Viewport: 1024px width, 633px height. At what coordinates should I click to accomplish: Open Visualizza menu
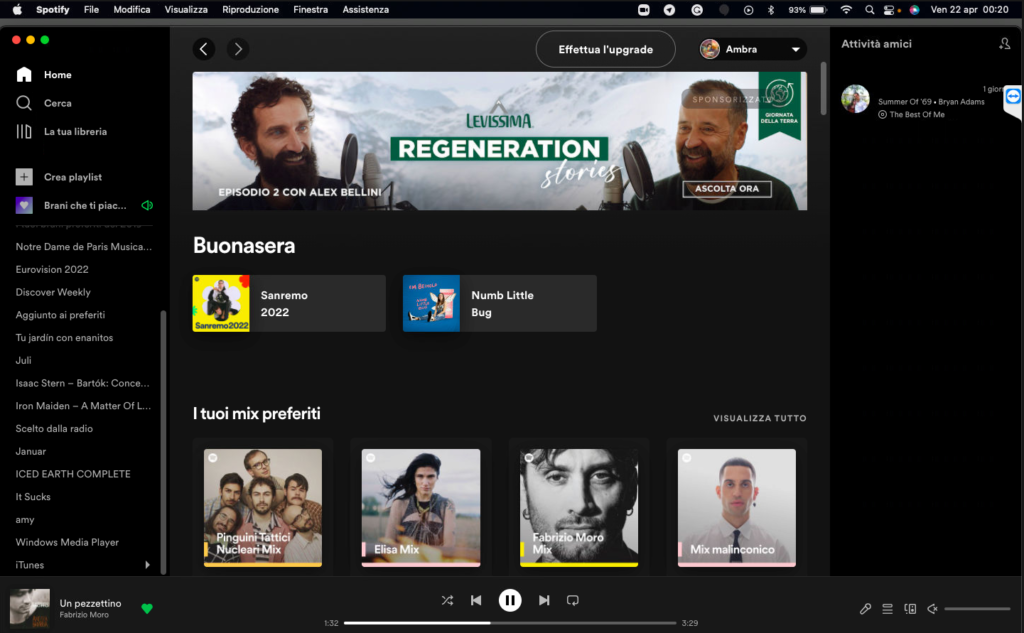(186, 9)
